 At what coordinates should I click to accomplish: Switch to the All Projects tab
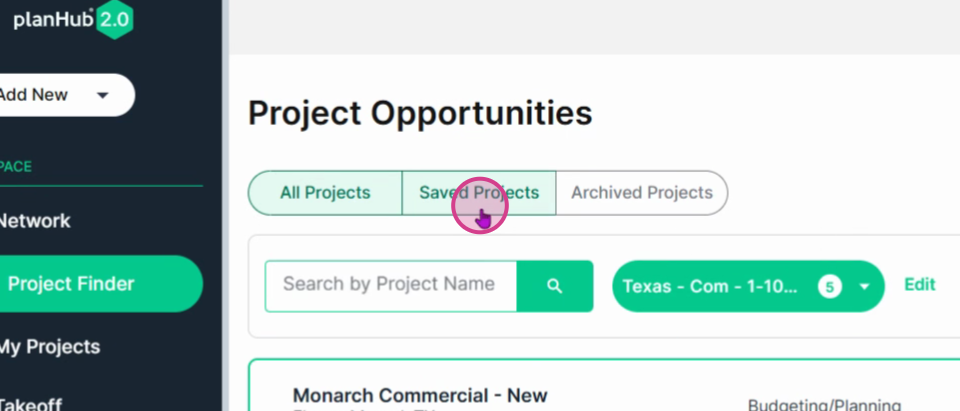(325, 193)
